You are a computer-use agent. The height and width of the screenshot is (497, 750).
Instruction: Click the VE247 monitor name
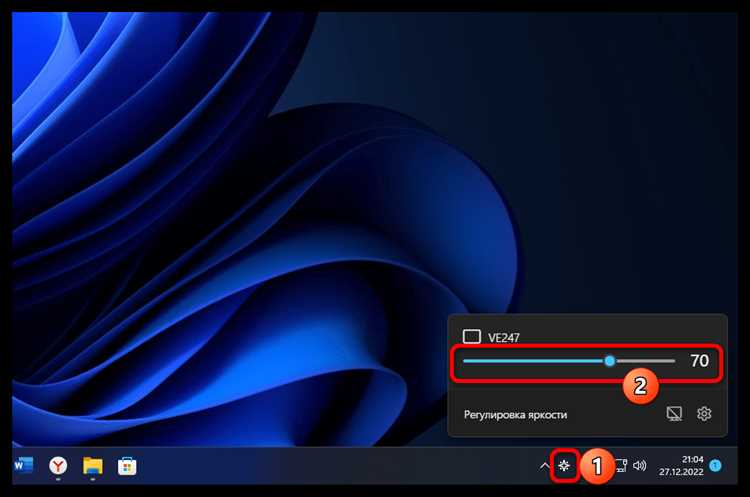point(504,338)
